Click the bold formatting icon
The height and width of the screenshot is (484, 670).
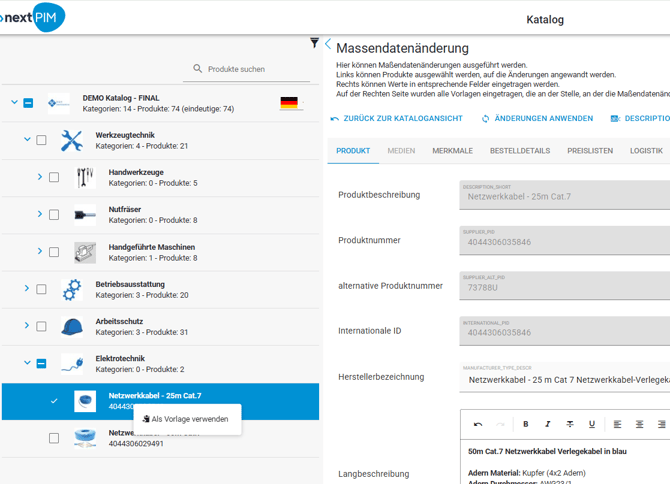coord(526,425)
